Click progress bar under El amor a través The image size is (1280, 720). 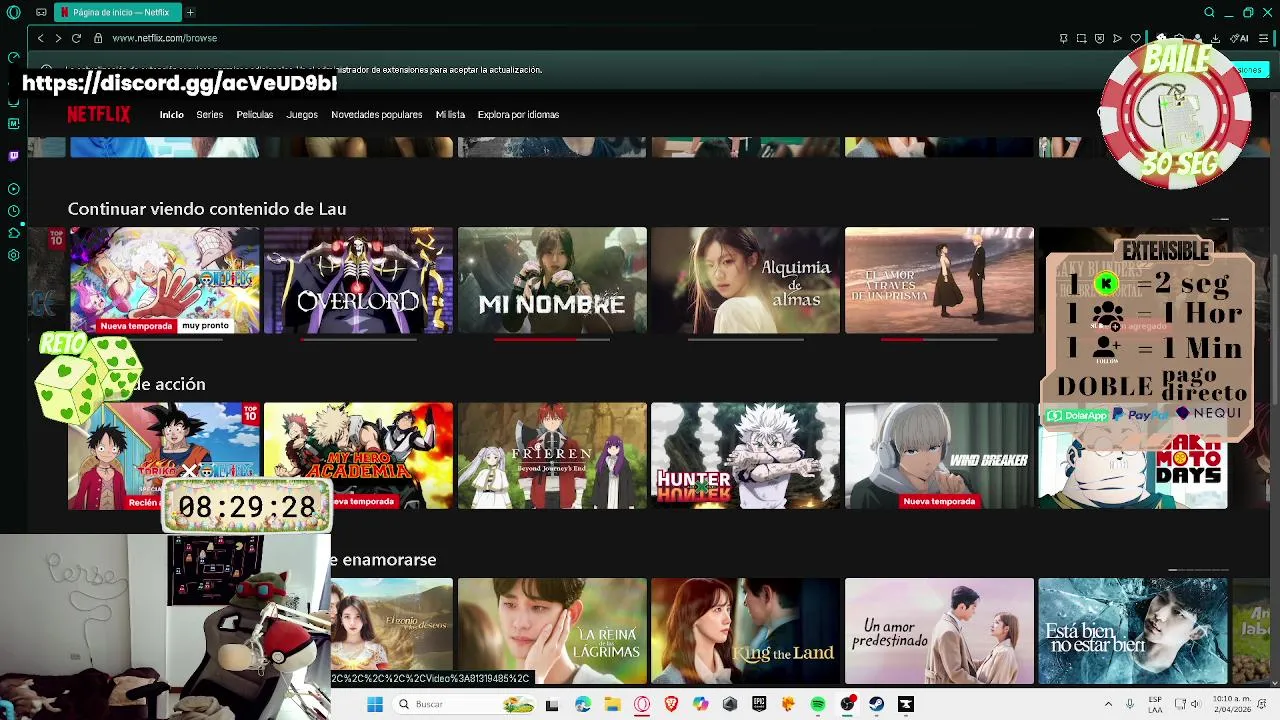pos(939,339)
